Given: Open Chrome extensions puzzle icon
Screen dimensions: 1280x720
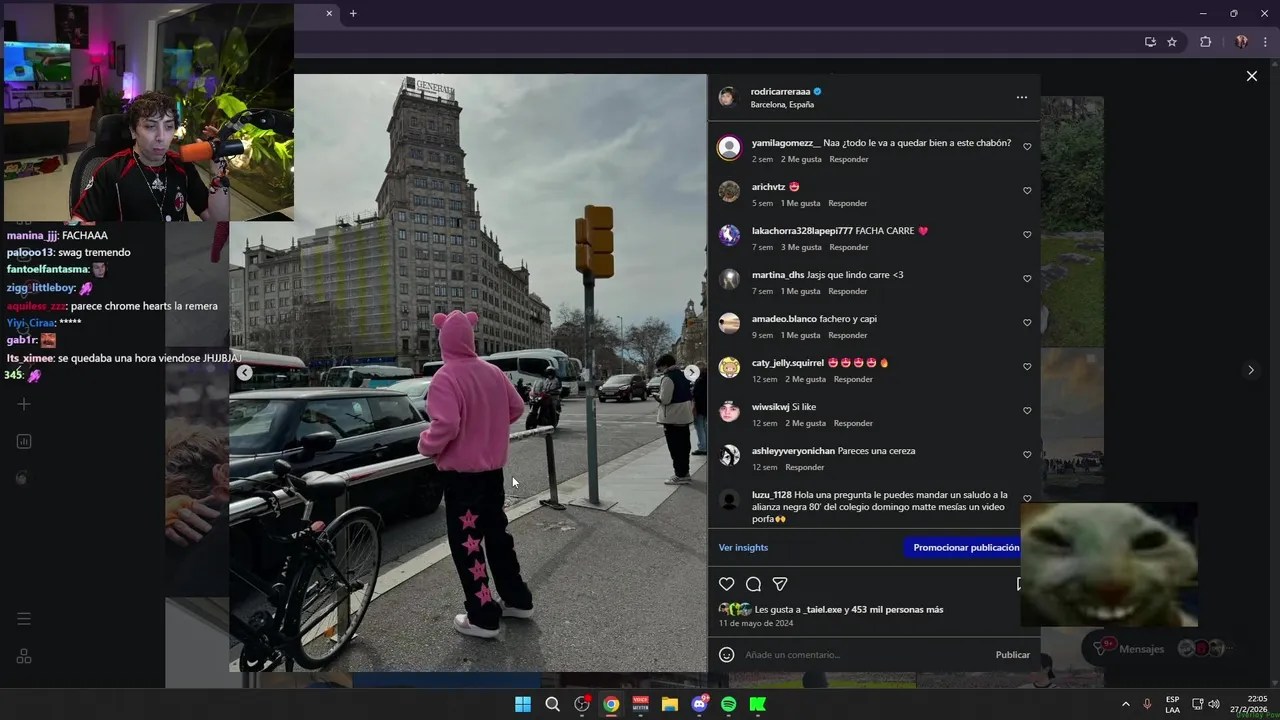Looking at the screenshot, I should click(1205, 42).
